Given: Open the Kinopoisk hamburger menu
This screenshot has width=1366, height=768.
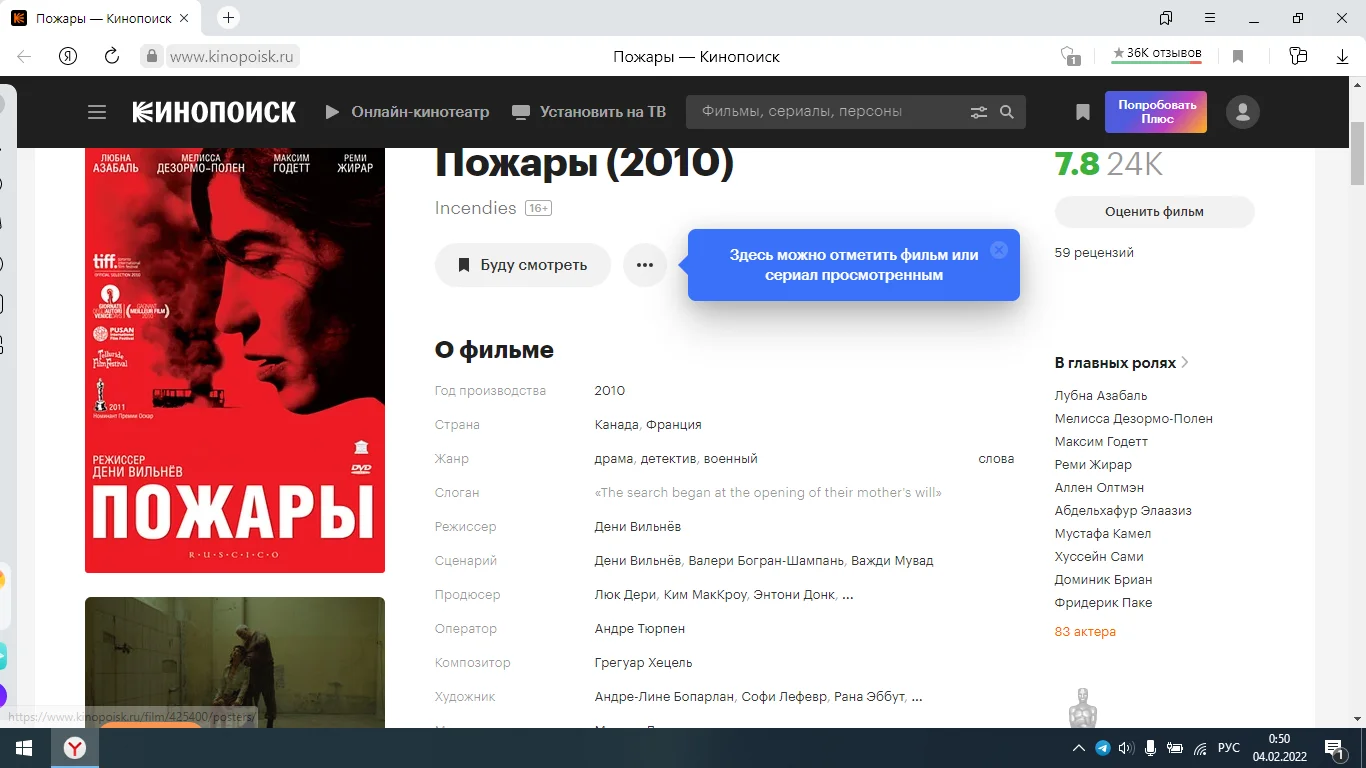Looking at the screenshot, I should point(97,112).
